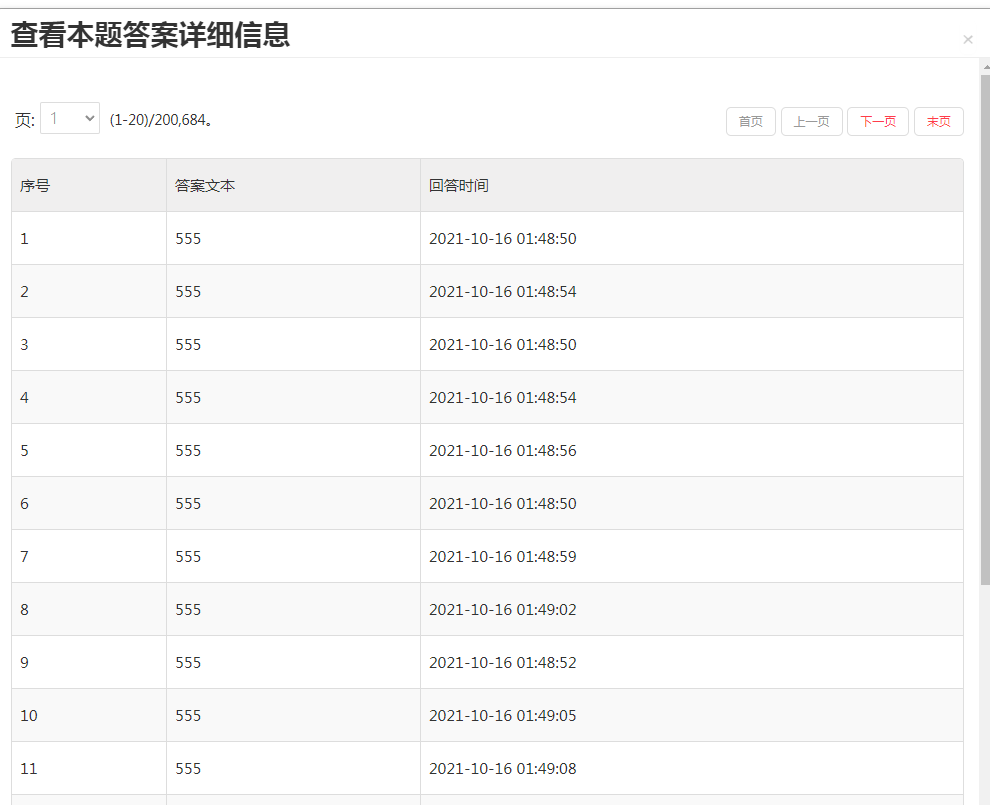Image resolution: width=990 pixels, height=805 pixels.
Task: Click the 答案文本 column header
Action: (205, 186)
